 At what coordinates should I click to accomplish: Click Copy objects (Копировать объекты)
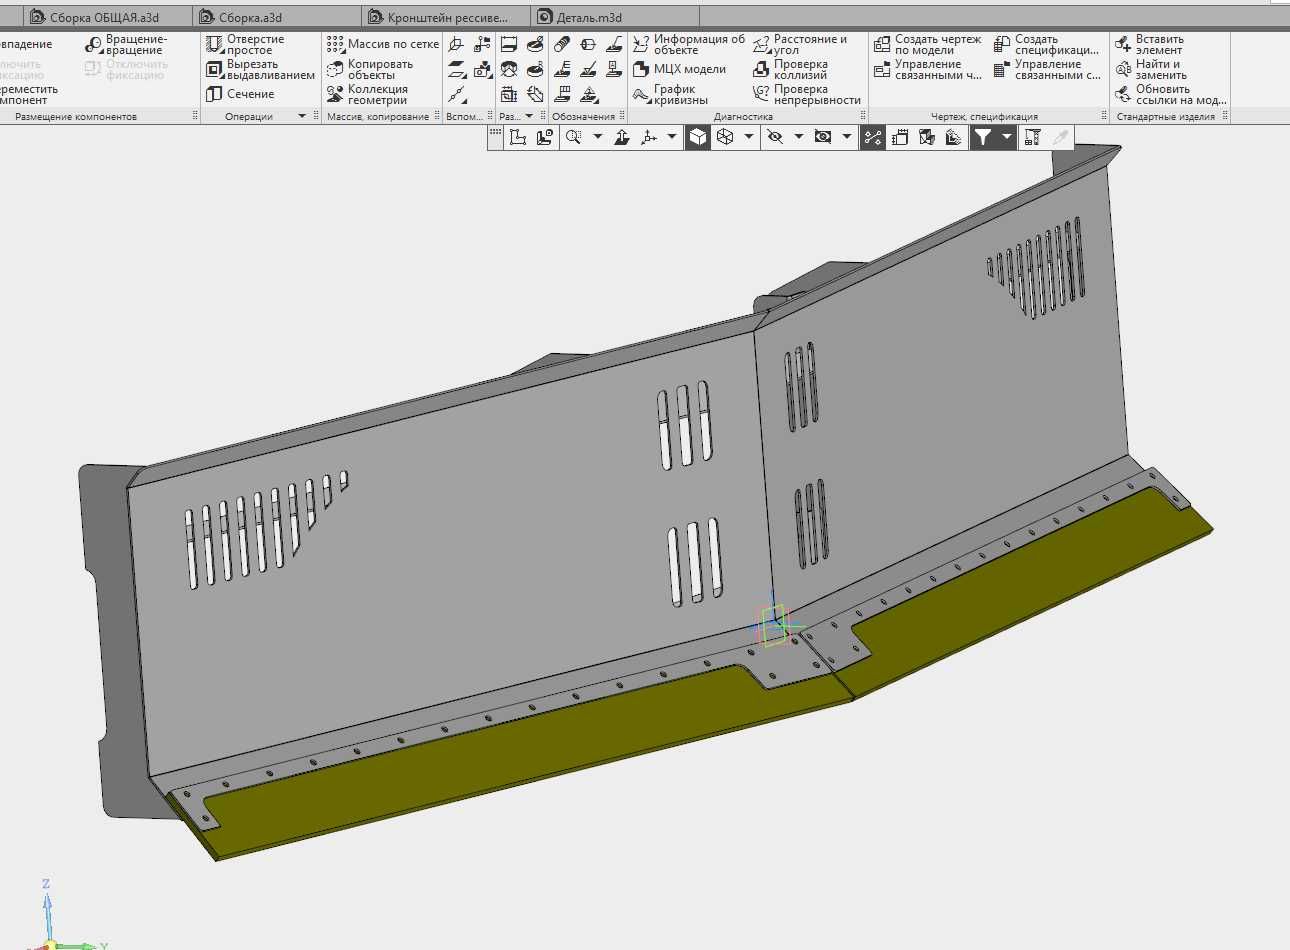(x=369, y=69)
